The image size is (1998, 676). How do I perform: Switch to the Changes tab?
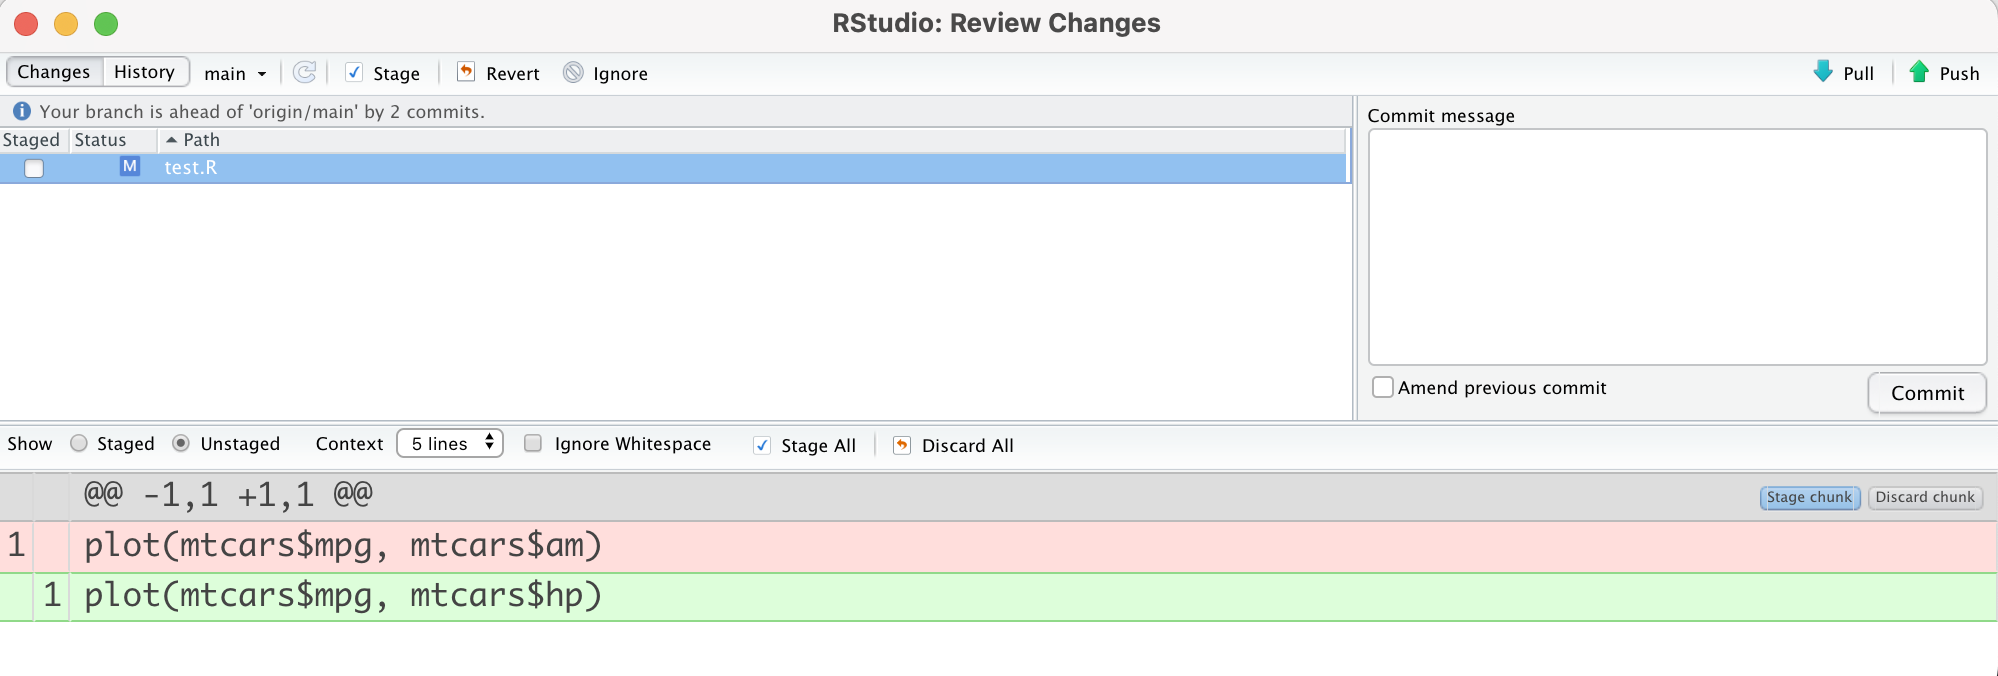point(54,72)
